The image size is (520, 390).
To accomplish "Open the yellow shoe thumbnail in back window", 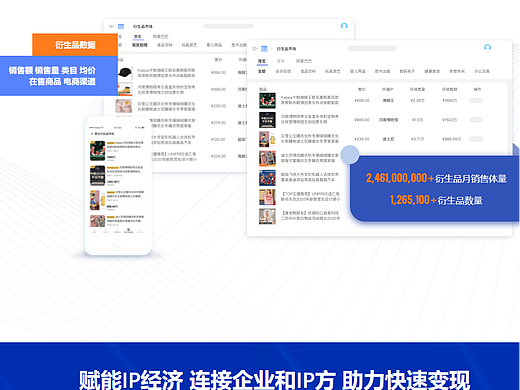I will 124,89.
